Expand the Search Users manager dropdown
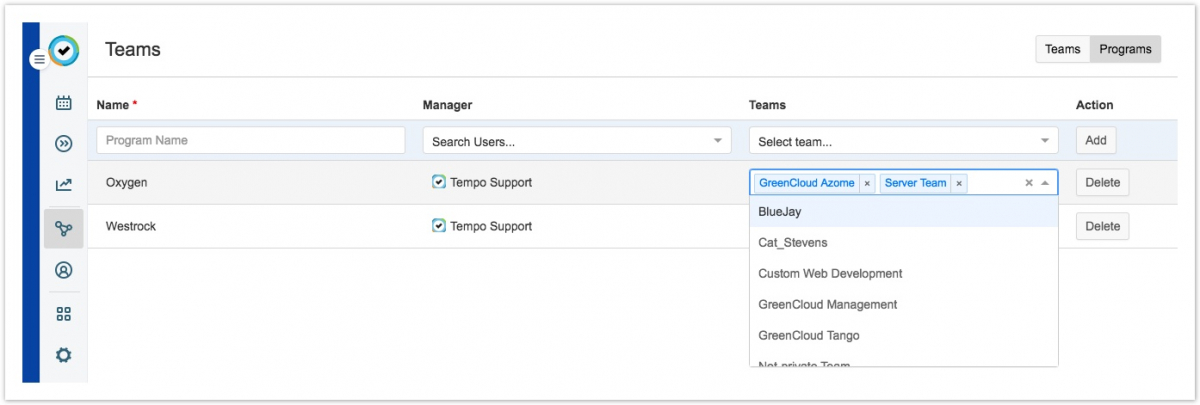This screenshot has height=405, width=1200. click(x=717, y=141)
